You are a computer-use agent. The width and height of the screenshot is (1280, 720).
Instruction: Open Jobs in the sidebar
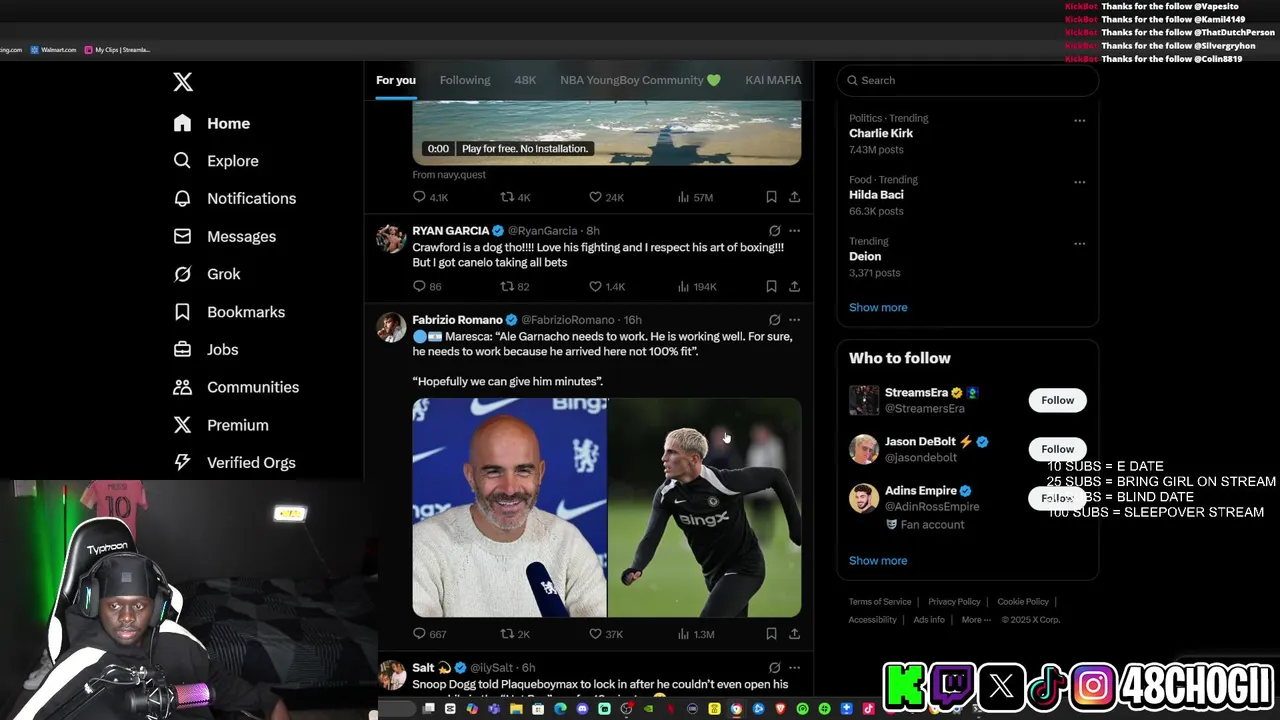pyautogui.click(x=206, y=349)
